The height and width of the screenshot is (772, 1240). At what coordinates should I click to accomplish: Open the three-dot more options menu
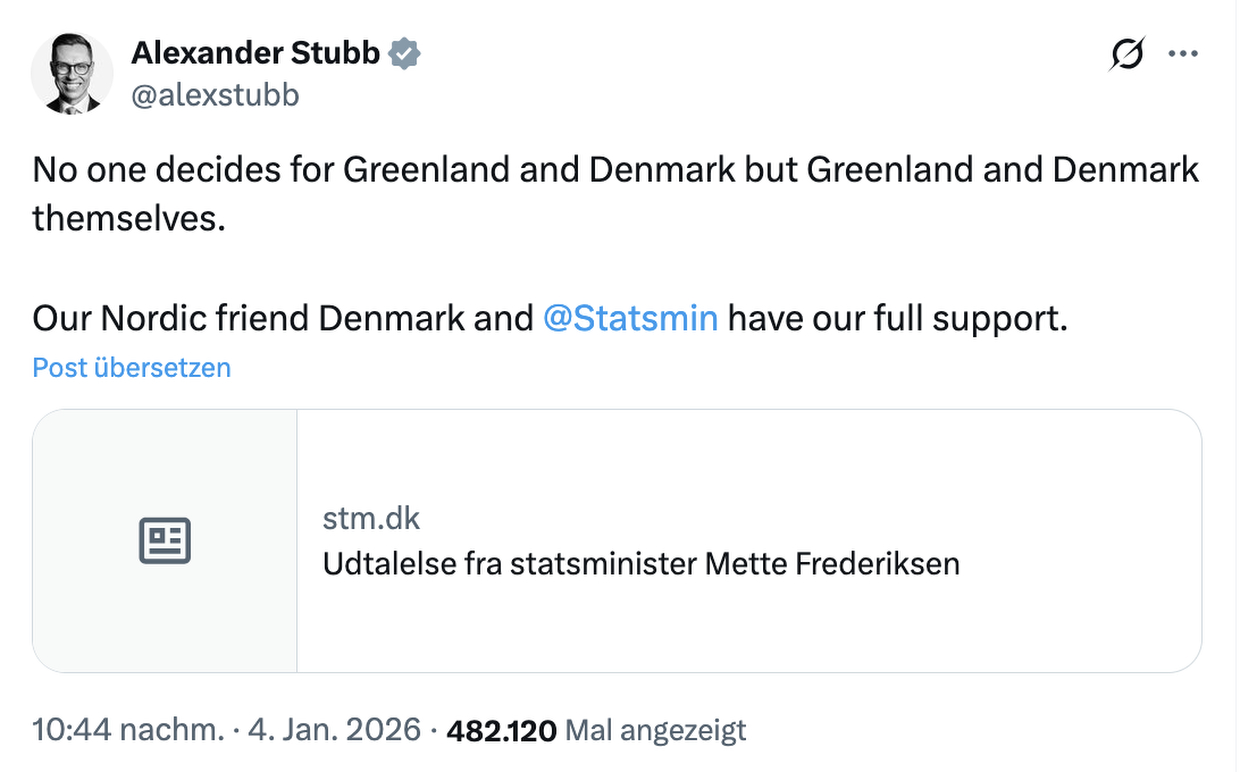1183,54
